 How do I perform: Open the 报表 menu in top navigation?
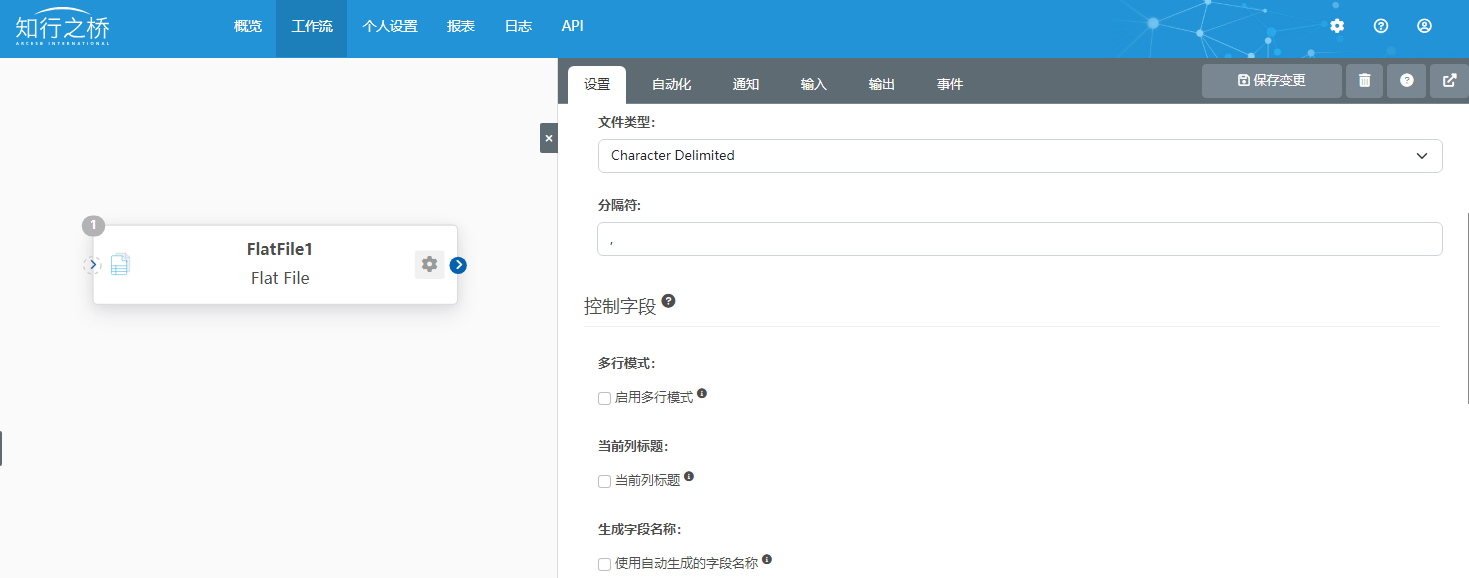[461, 27]
